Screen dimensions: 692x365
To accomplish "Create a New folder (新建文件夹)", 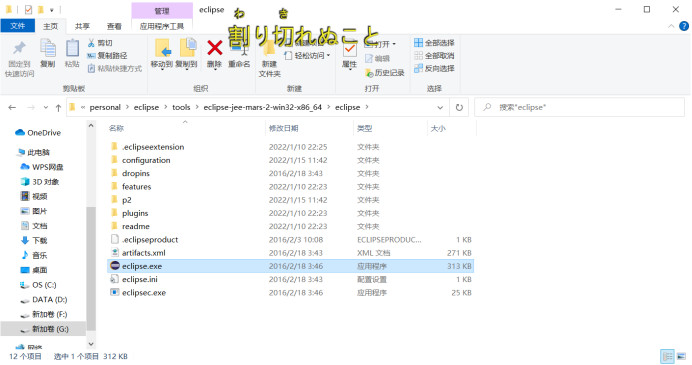I will (269, 58).
